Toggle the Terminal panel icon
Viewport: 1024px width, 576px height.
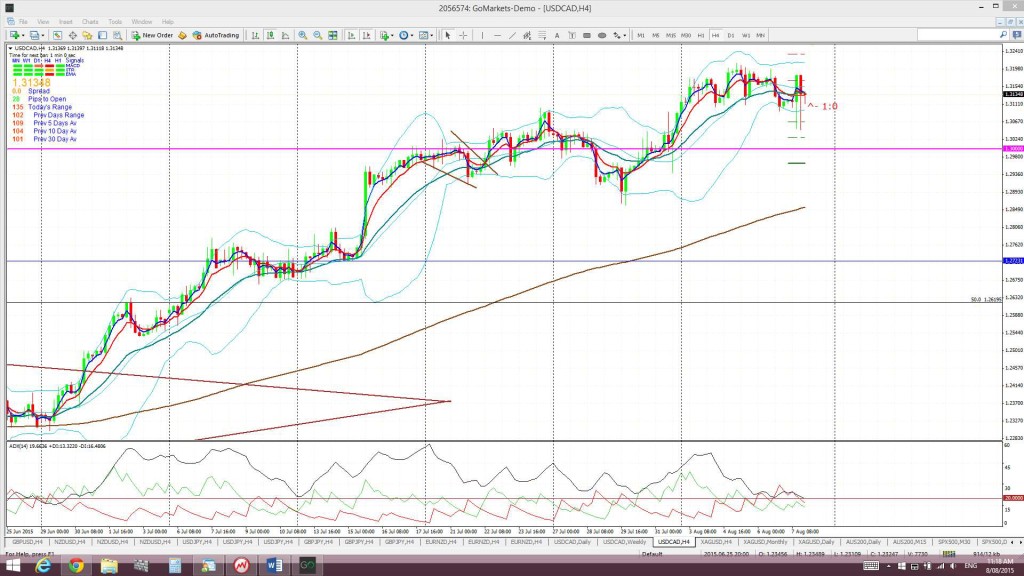103,35
